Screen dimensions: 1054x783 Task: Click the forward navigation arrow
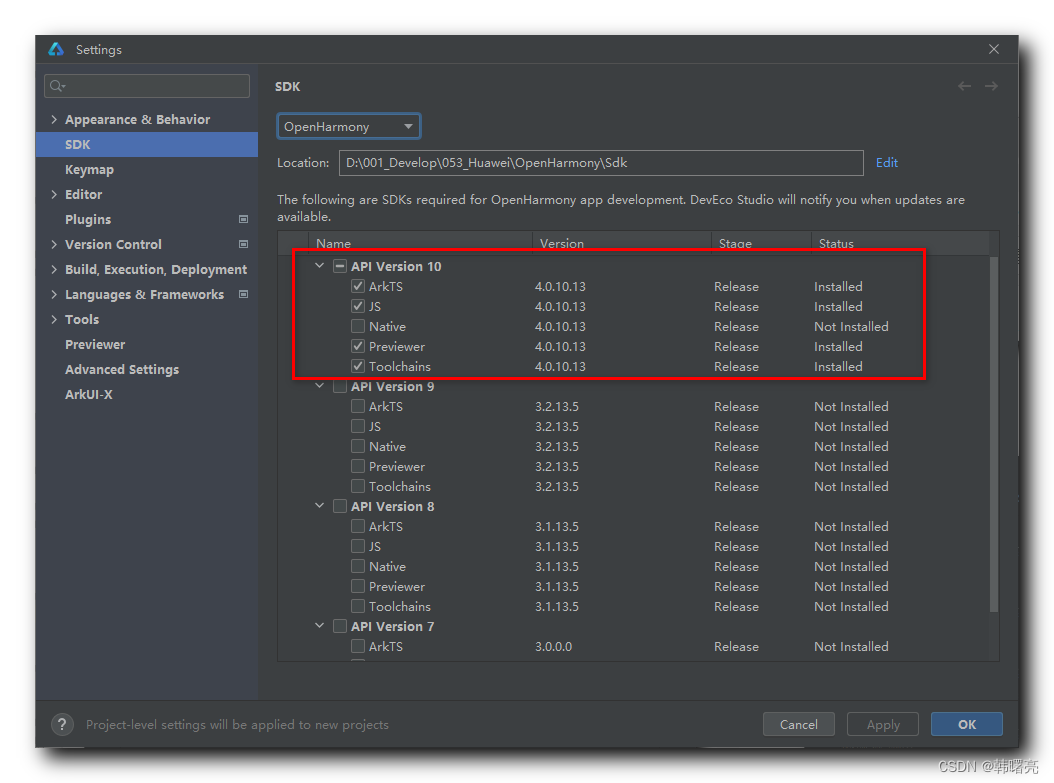(x=991, y=87)
